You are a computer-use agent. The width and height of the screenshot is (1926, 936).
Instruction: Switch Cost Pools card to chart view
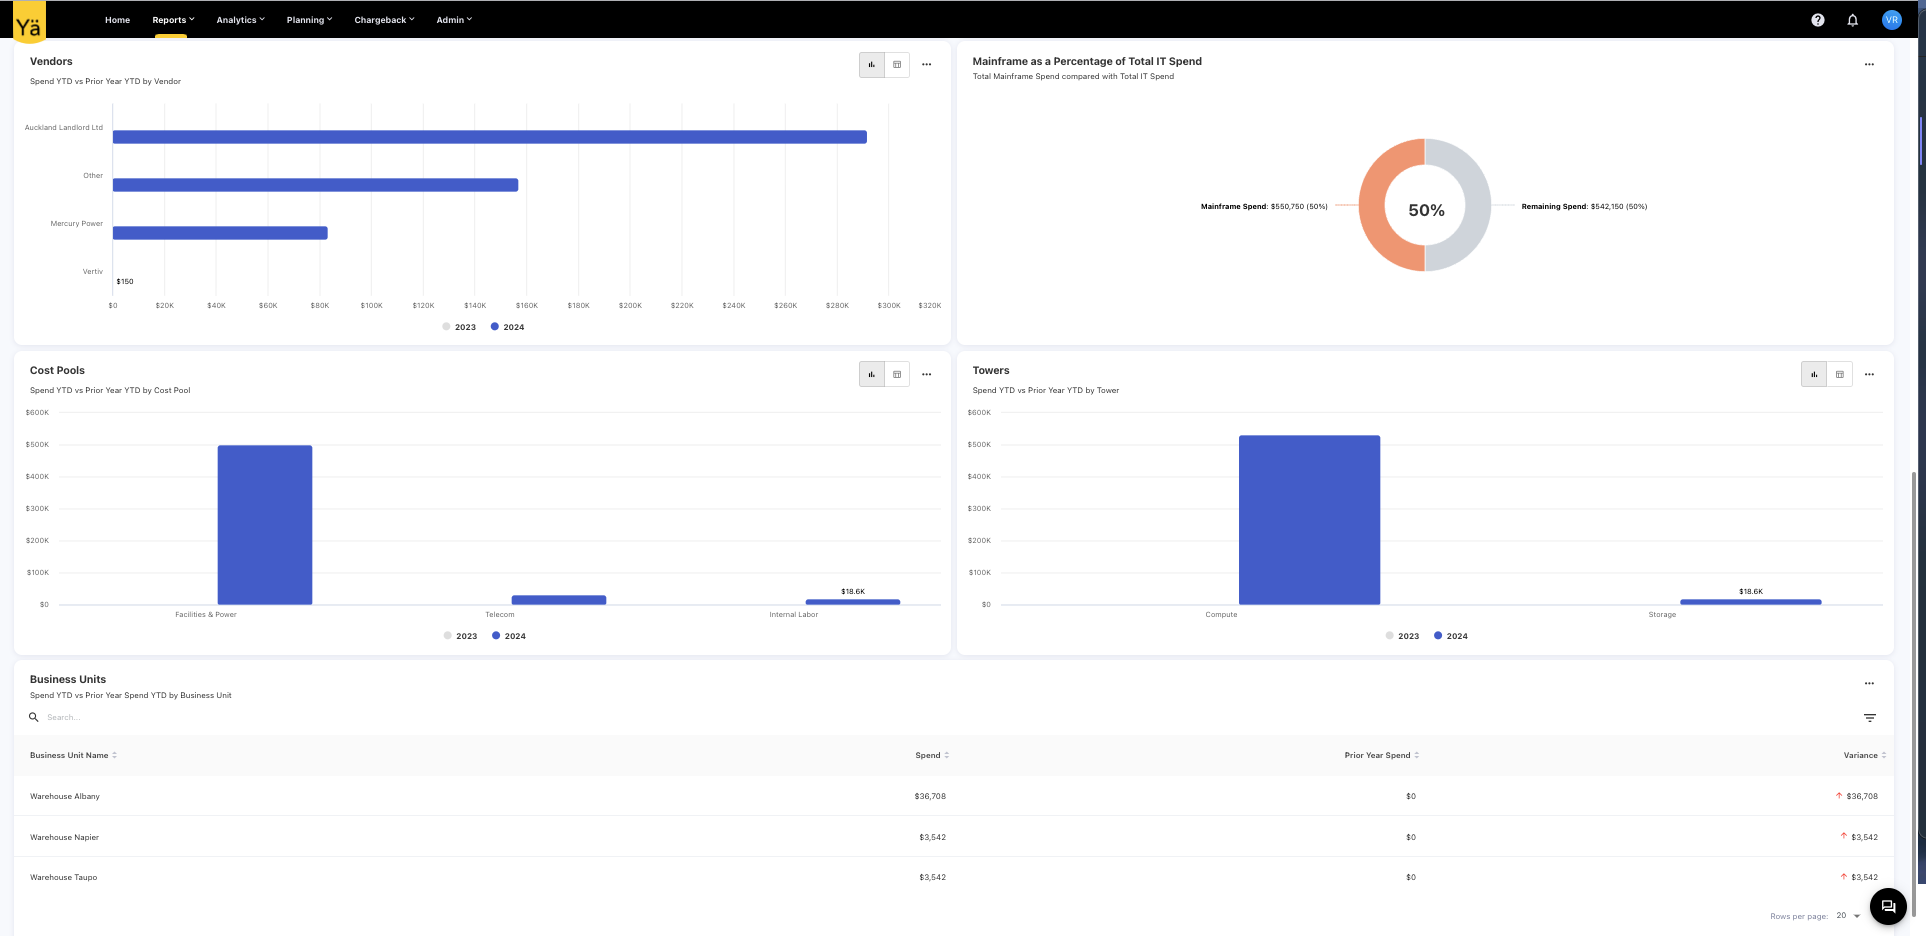(872, 374)
